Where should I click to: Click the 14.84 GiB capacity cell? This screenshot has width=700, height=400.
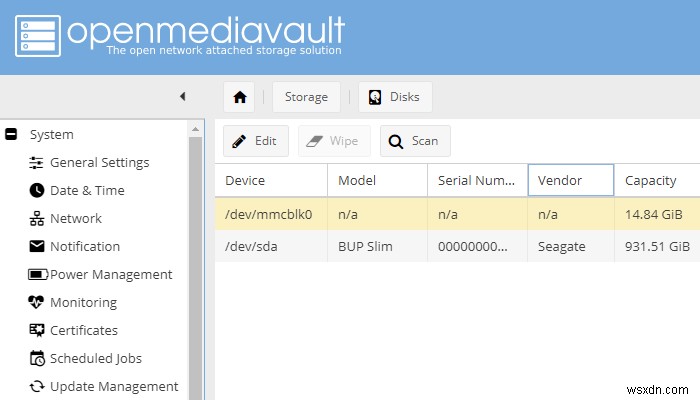click(x=657, y=214)
